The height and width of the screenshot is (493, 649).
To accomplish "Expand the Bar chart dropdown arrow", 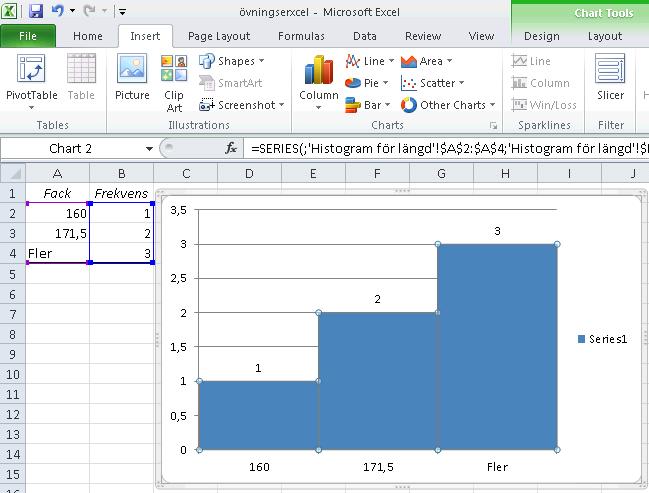I will (x=387, y=105).
